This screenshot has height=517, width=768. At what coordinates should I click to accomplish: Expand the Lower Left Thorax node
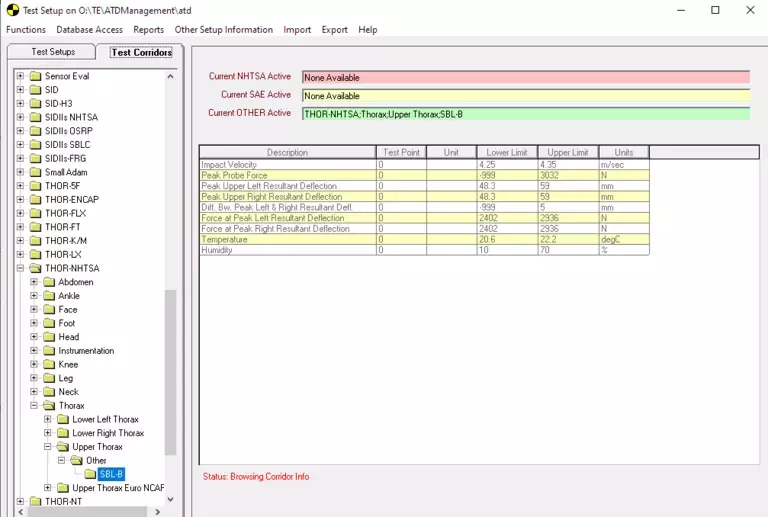(x=48, y=419)
